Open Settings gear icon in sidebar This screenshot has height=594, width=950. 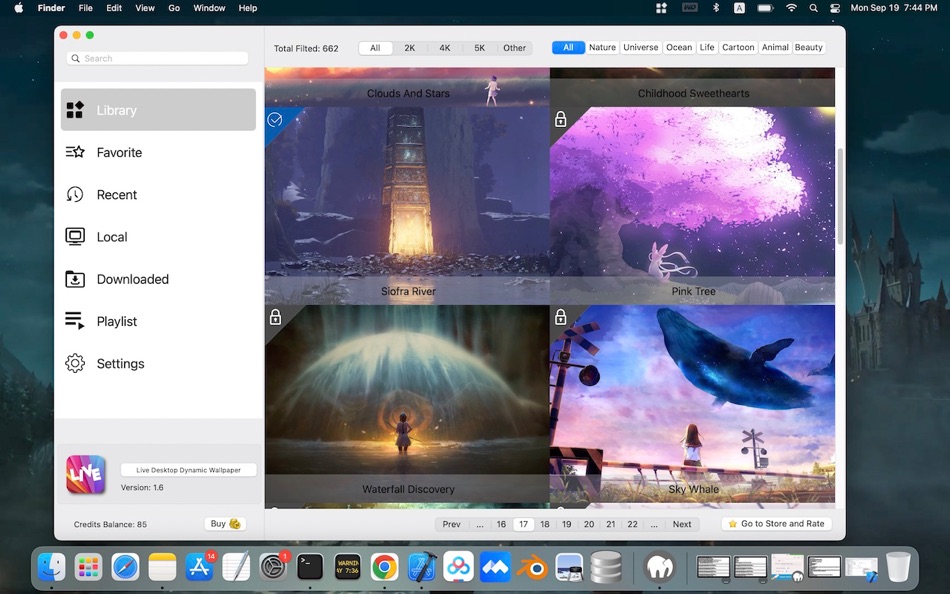[x=75, y=363]
